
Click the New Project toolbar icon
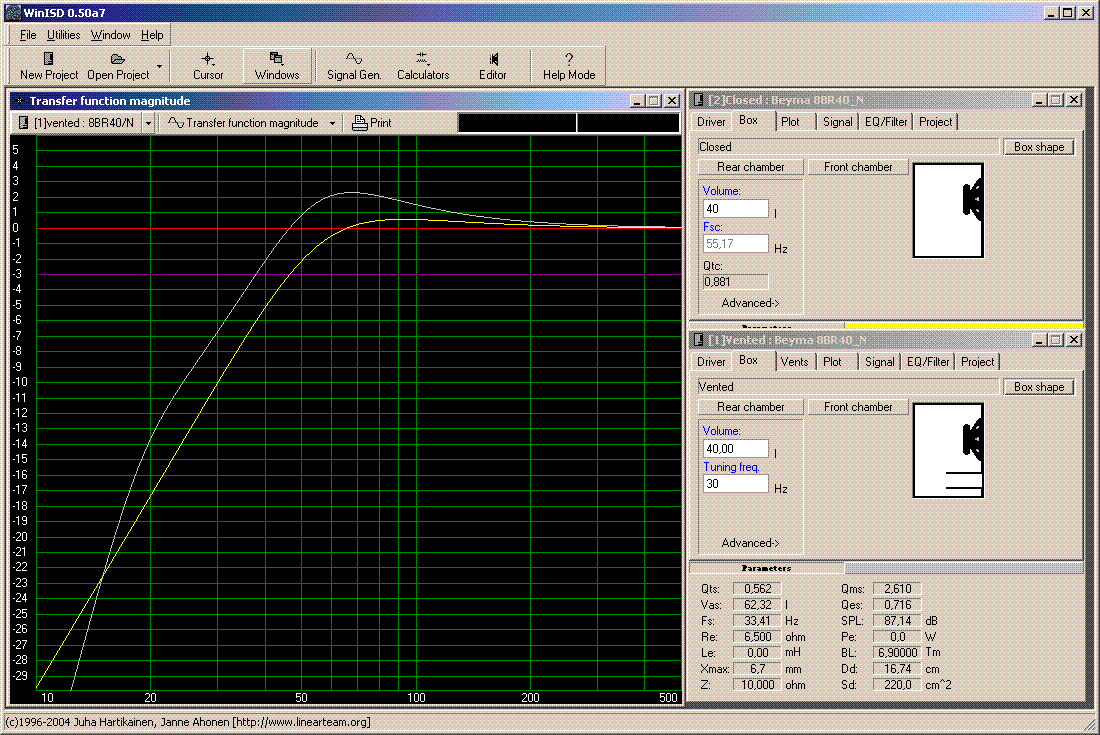click(x=48, y=66)
